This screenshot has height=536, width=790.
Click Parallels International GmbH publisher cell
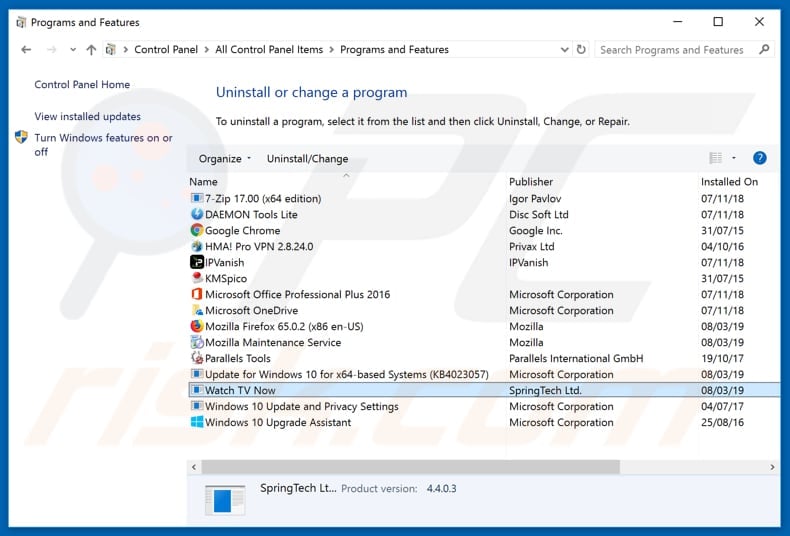576,358
